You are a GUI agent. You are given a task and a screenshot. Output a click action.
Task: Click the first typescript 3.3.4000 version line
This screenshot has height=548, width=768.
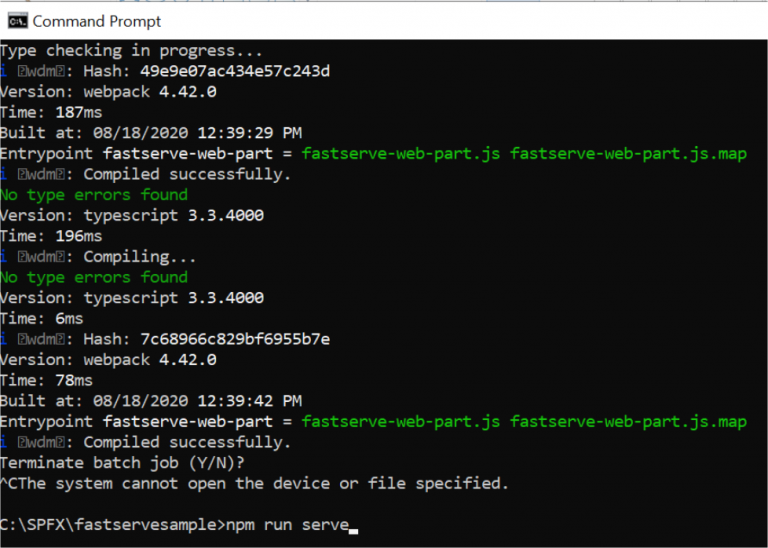click(x=132, y=215)
